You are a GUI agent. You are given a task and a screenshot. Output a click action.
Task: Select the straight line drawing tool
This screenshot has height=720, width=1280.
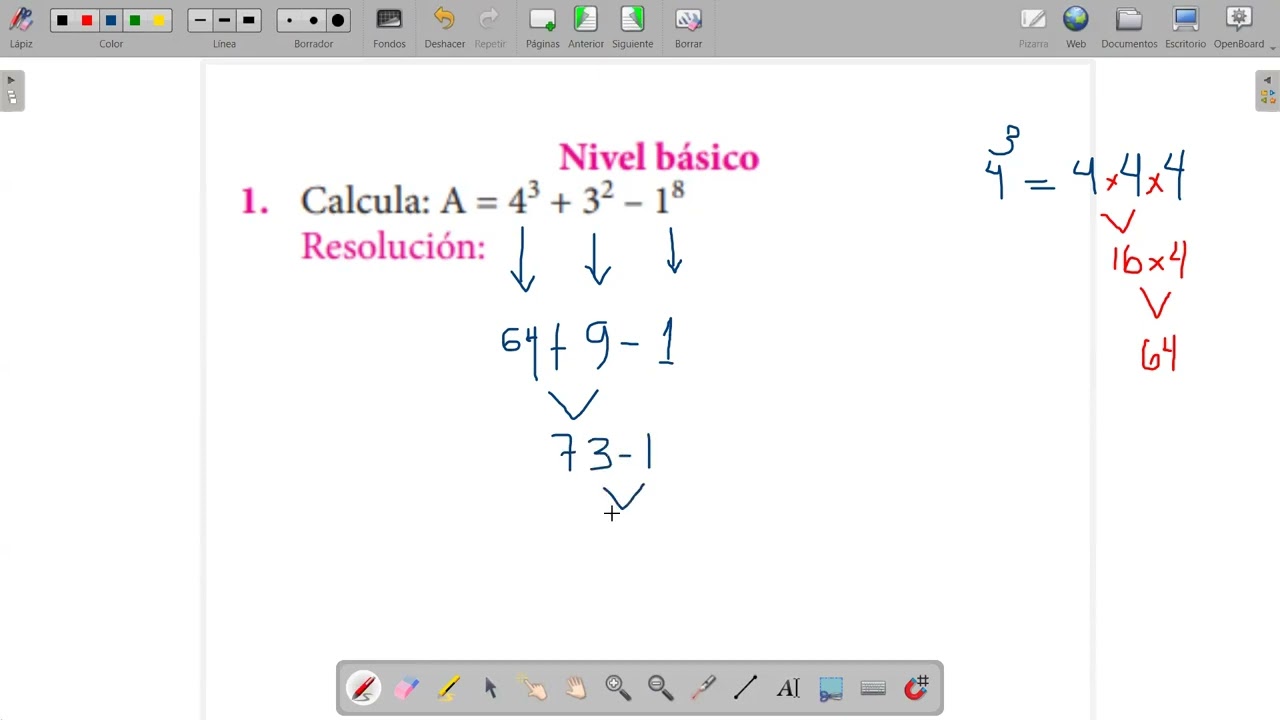(x=745, y=688)
